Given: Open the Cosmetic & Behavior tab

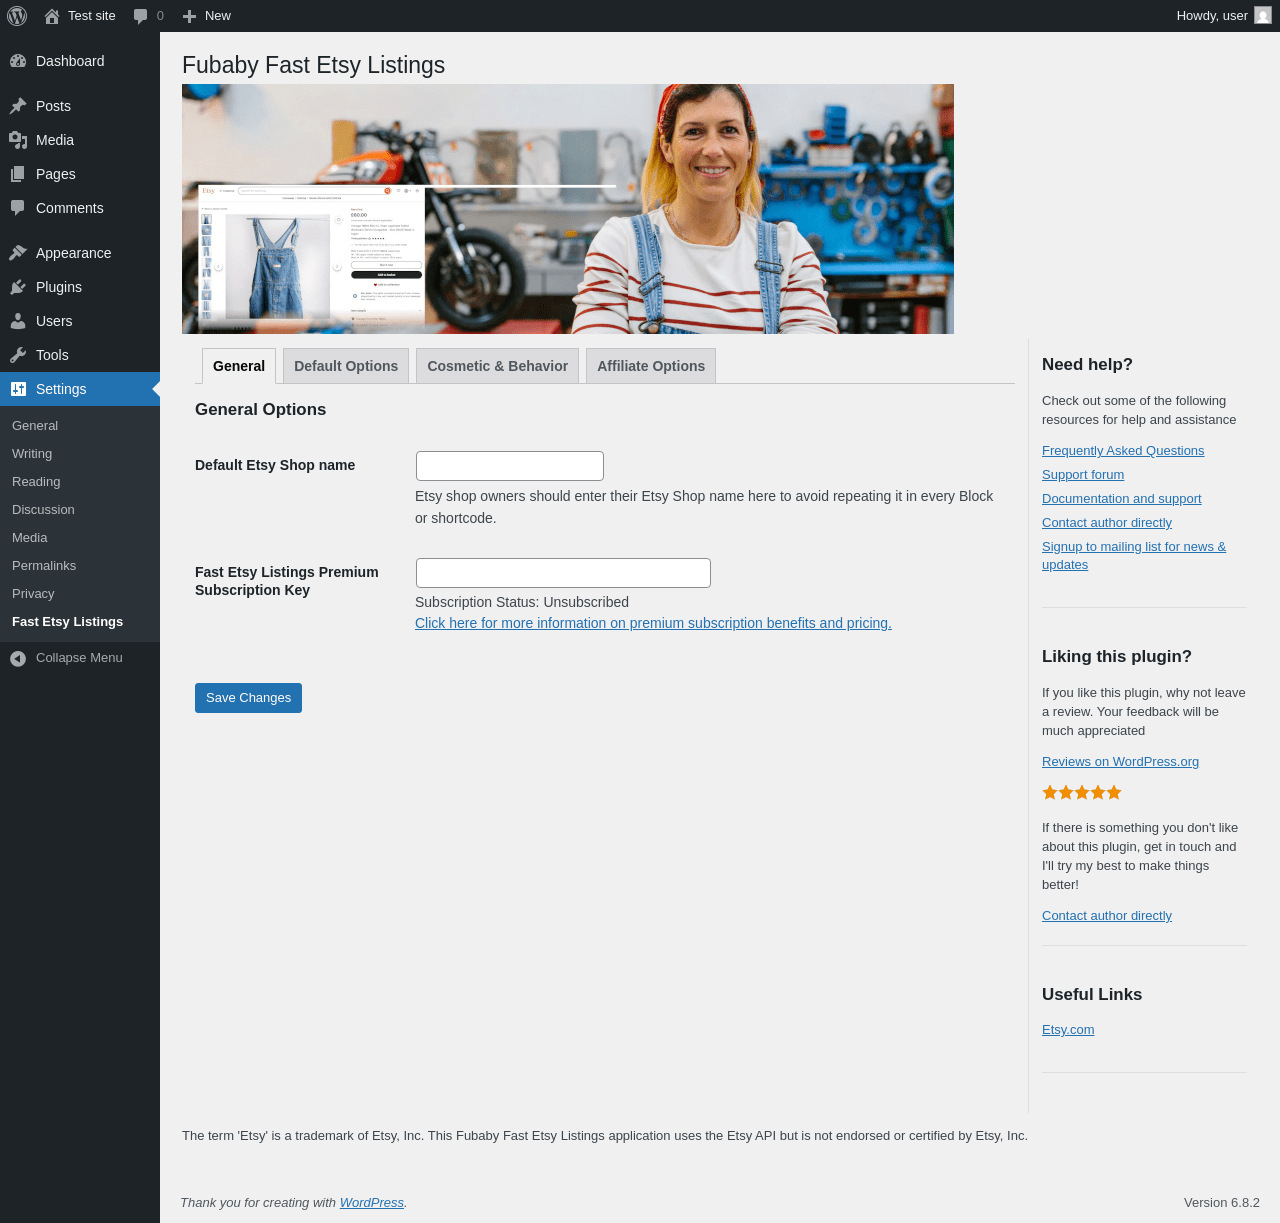Looking at the screenshot, I should (498, 366).
